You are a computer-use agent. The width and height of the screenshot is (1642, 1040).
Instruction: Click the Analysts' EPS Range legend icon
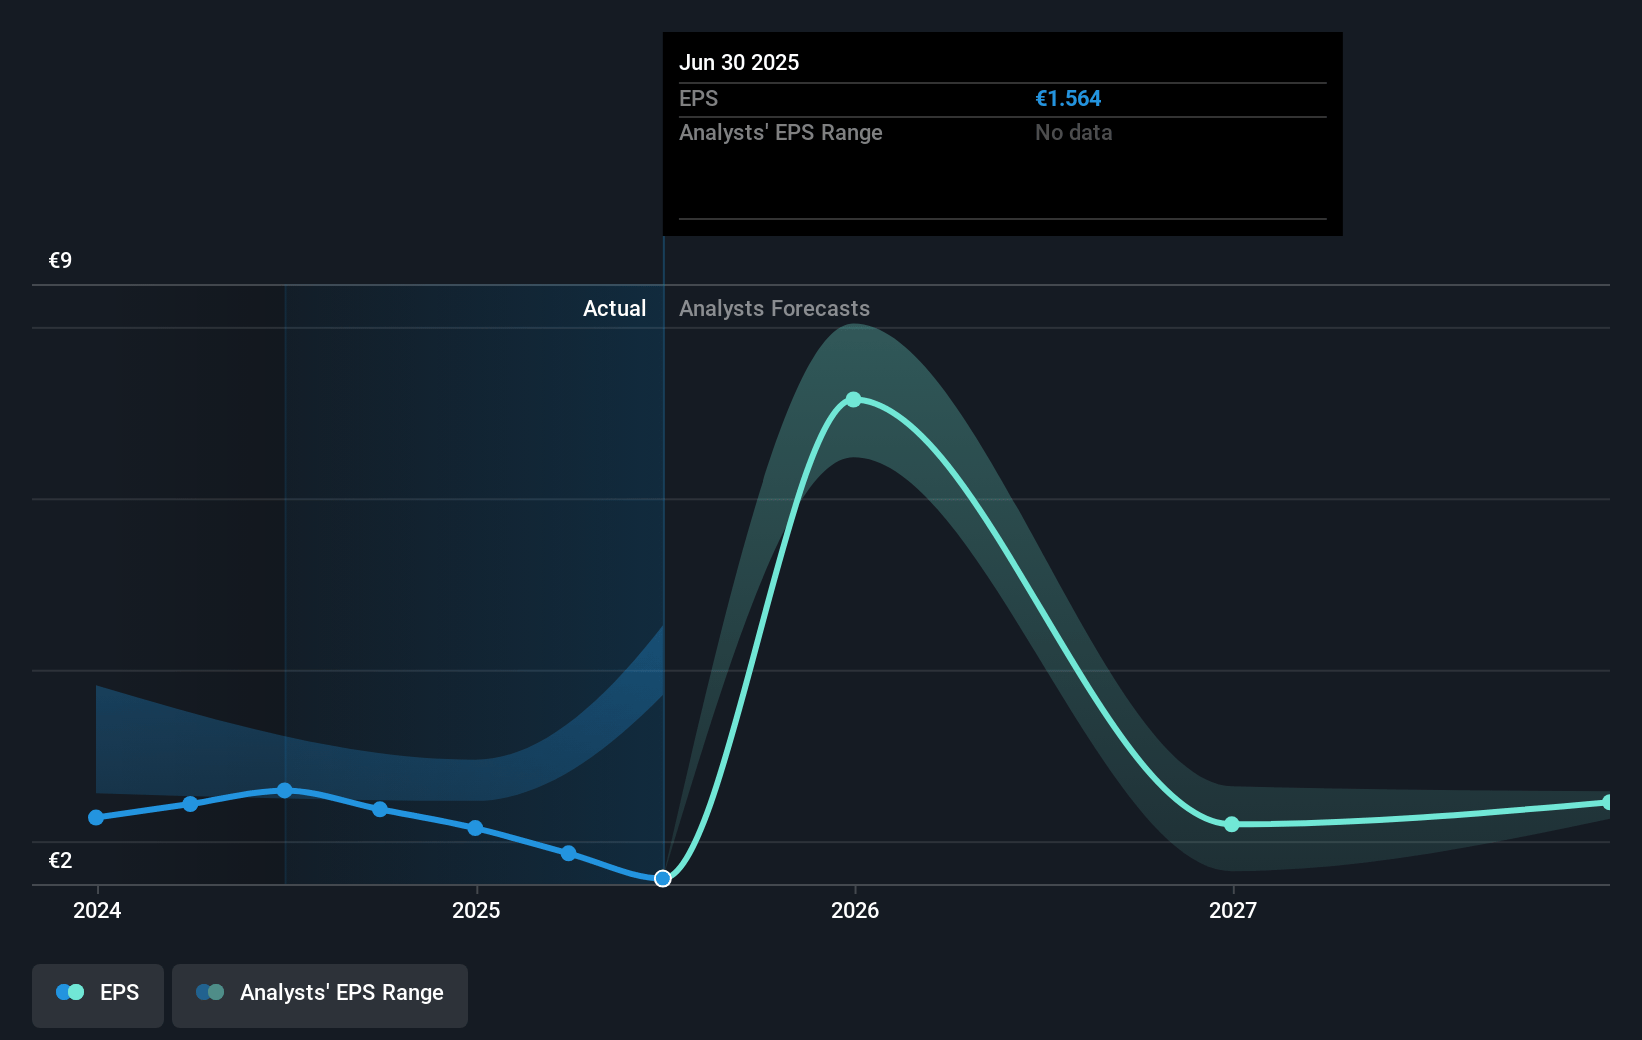pyautogui.click(x=210, y=993)
